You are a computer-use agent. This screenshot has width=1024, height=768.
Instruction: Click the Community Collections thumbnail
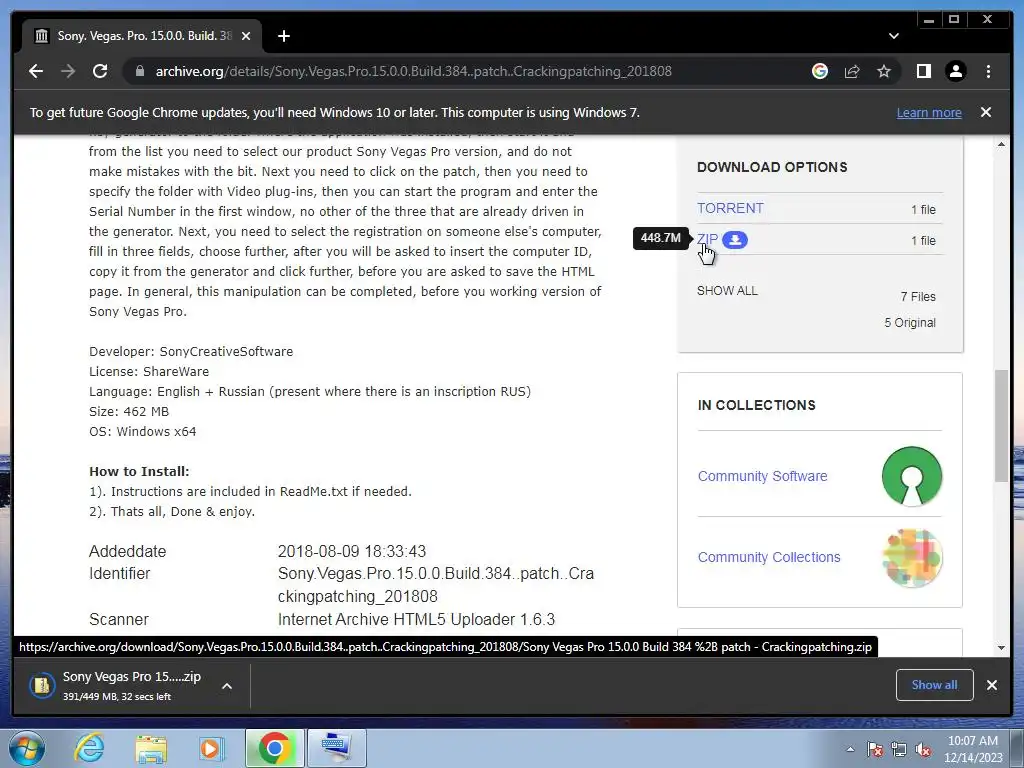pos(912,558)
